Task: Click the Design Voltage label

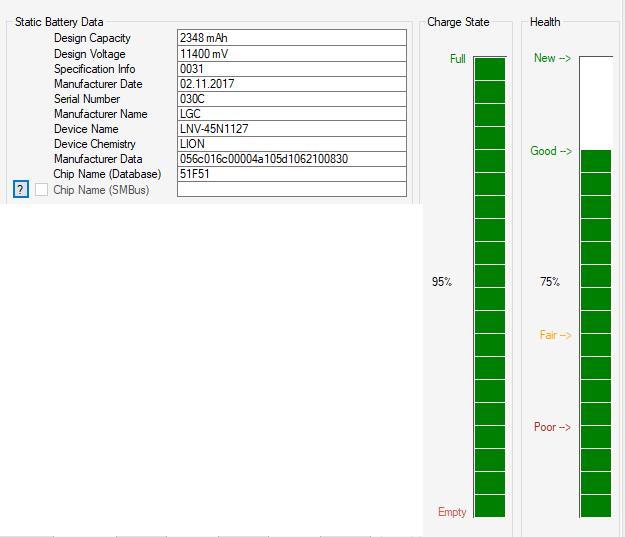Action: pos(90,54)
